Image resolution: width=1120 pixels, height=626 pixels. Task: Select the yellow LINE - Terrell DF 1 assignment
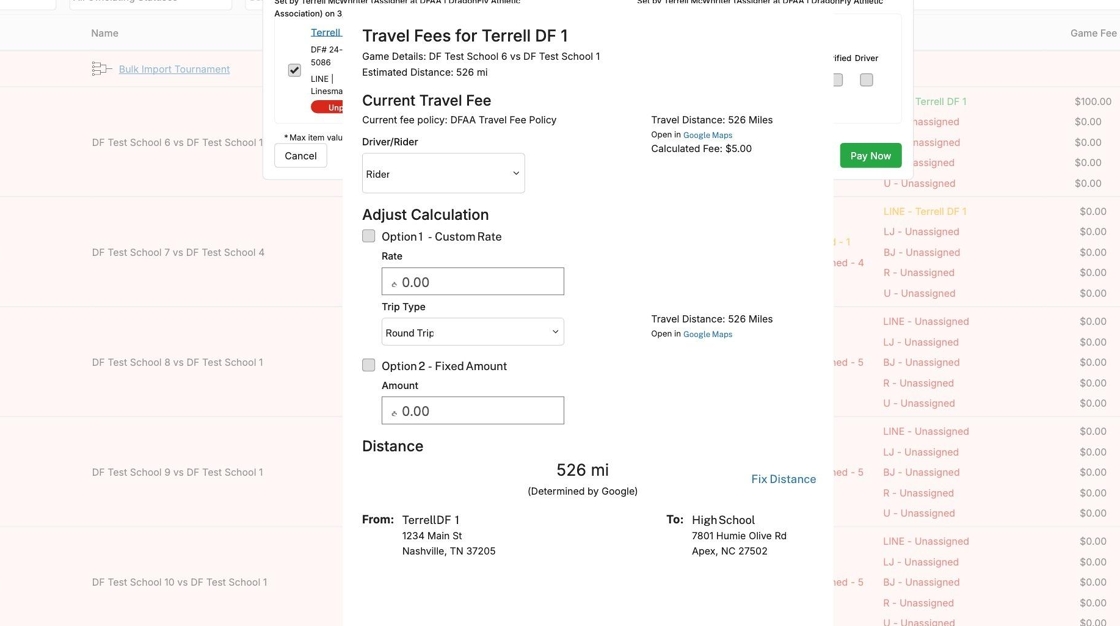point(924,211)
